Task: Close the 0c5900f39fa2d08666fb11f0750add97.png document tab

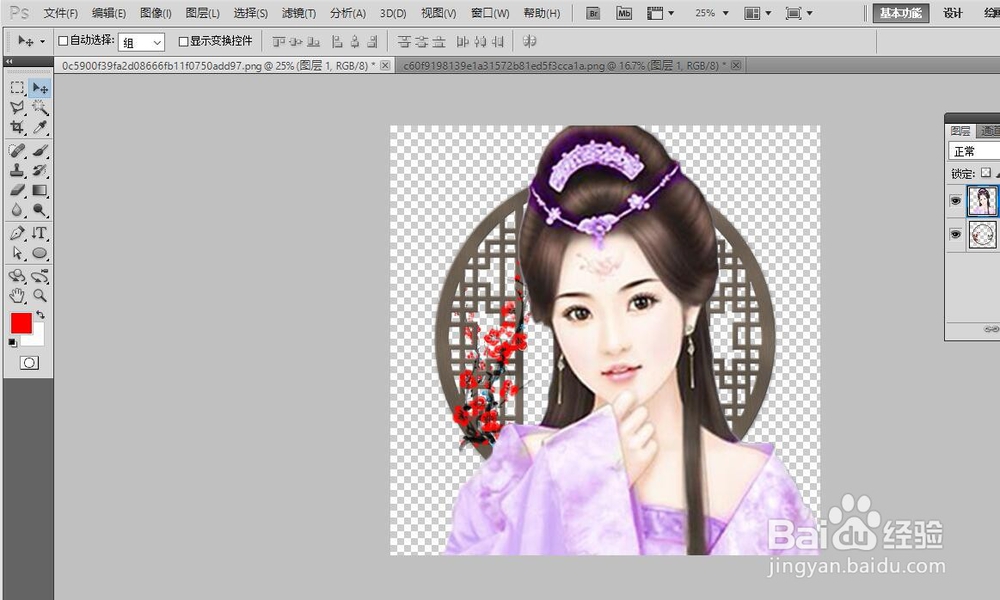Action: tap(385, 65)
